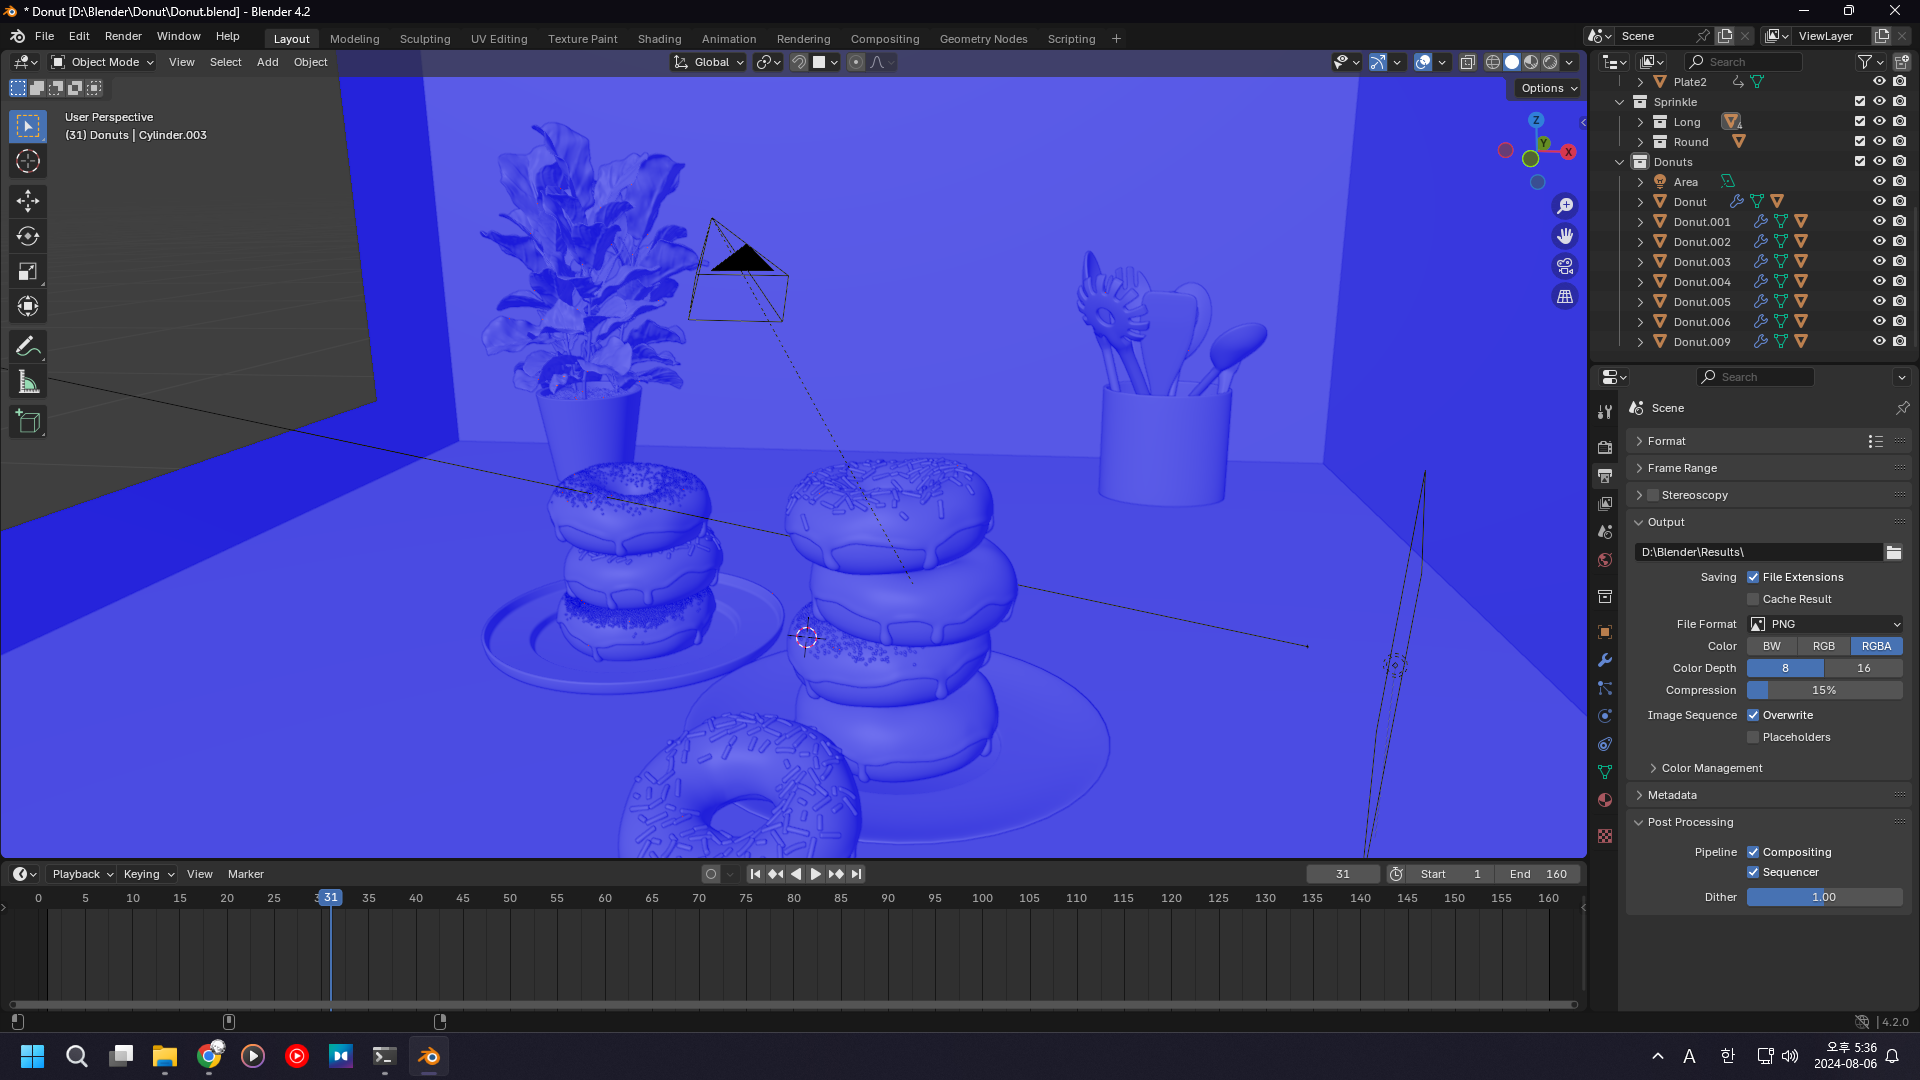1920x1080 pixels.
Task: Collapse the Donuts collection in outliner
Action: (x=1620, y=162)
